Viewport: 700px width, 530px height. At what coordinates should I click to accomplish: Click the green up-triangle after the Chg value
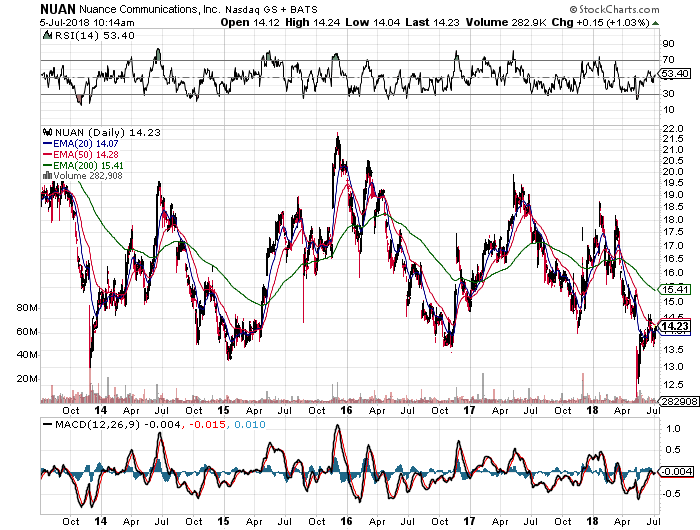pos(655,23)
